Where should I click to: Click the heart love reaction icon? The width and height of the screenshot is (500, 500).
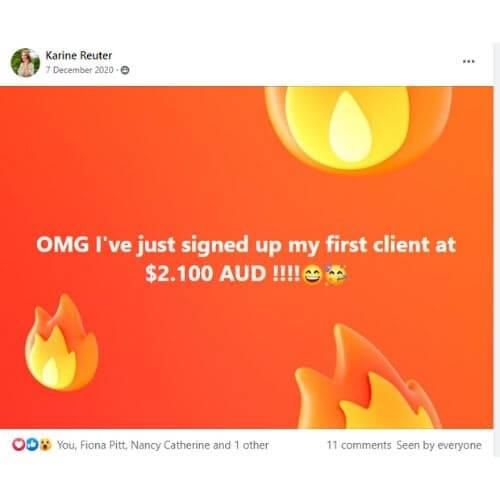click(18, 445)
